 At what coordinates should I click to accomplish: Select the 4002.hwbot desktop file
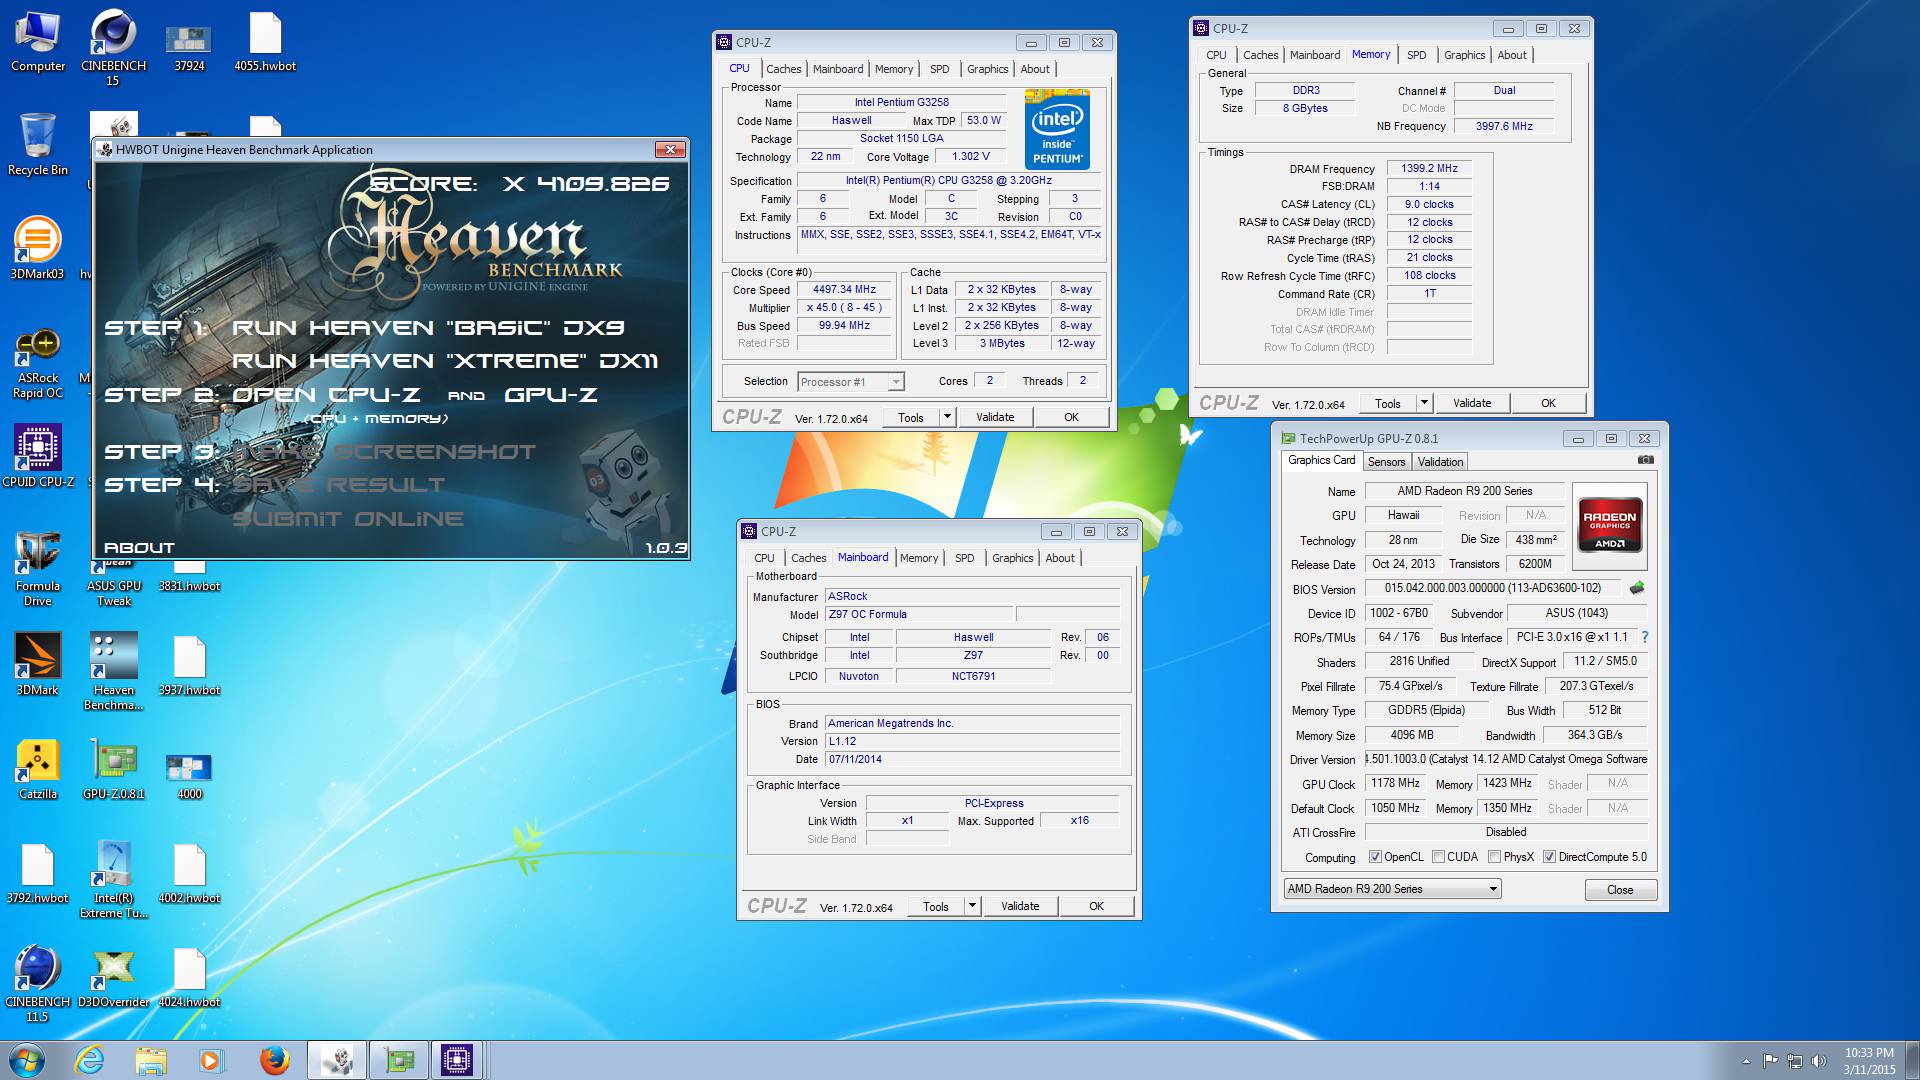189,872
